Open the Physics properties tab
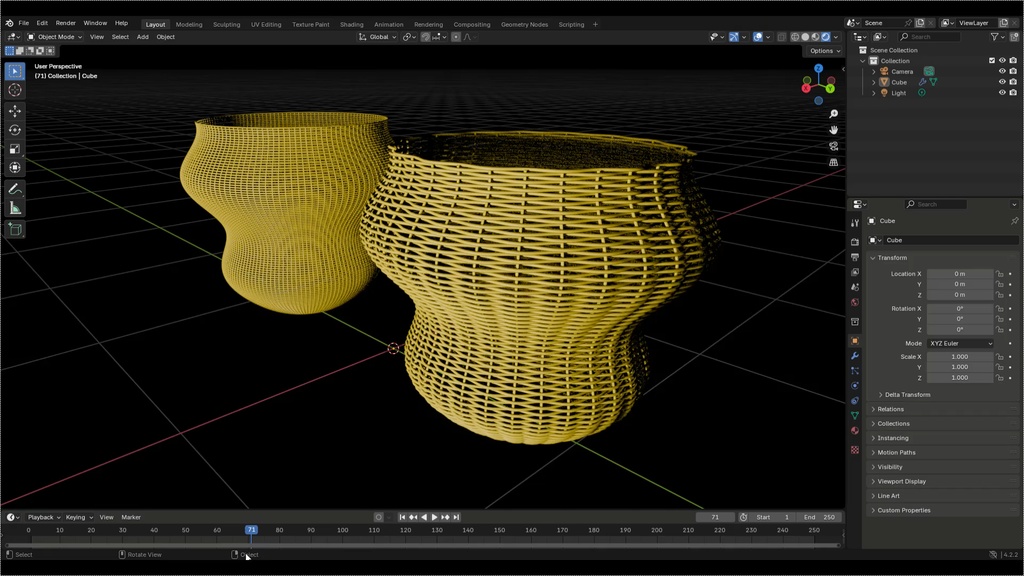The image size is (1024, 576). click(855, 386)
